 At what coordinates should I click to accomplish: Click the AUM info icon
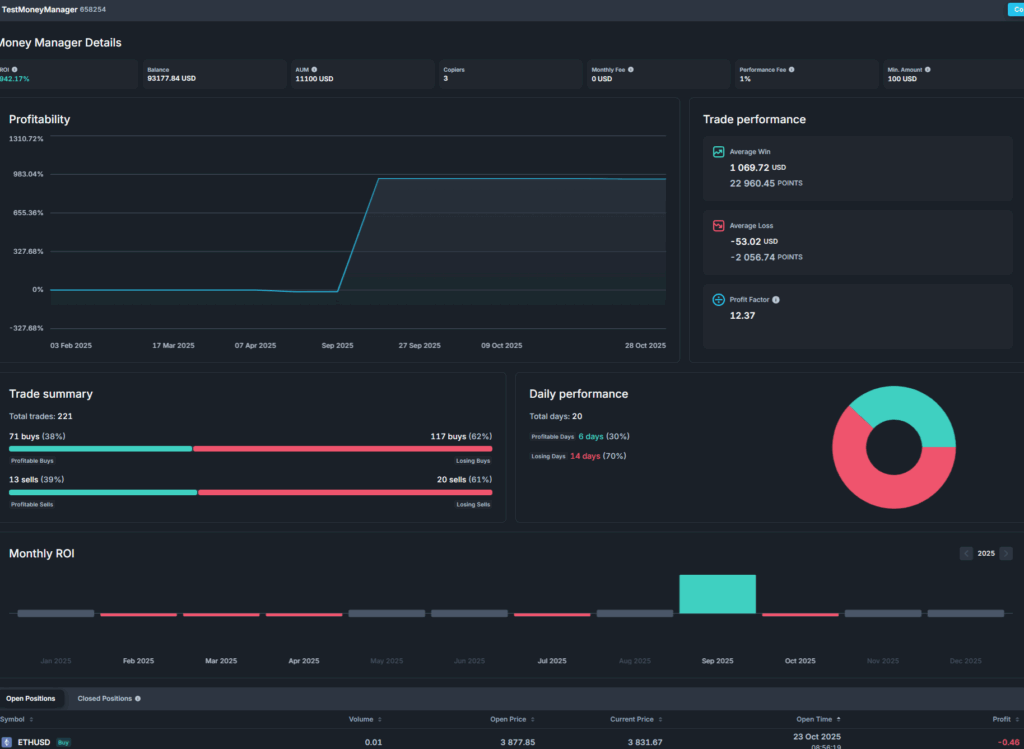[x=314, y=70]
